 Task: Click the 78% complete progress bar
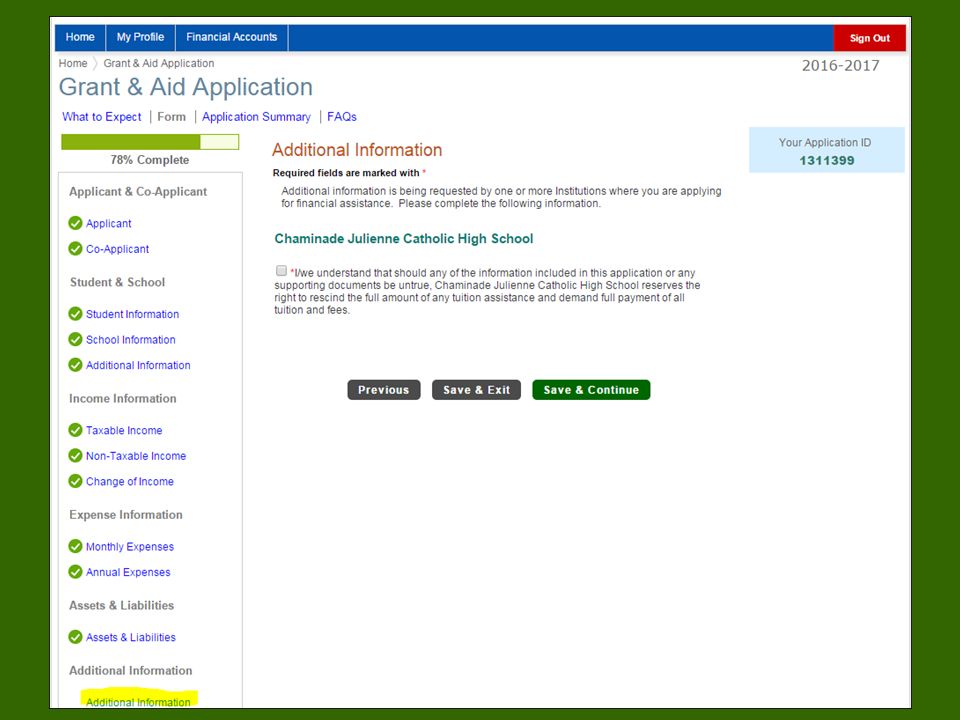click(x=150, y=142)
